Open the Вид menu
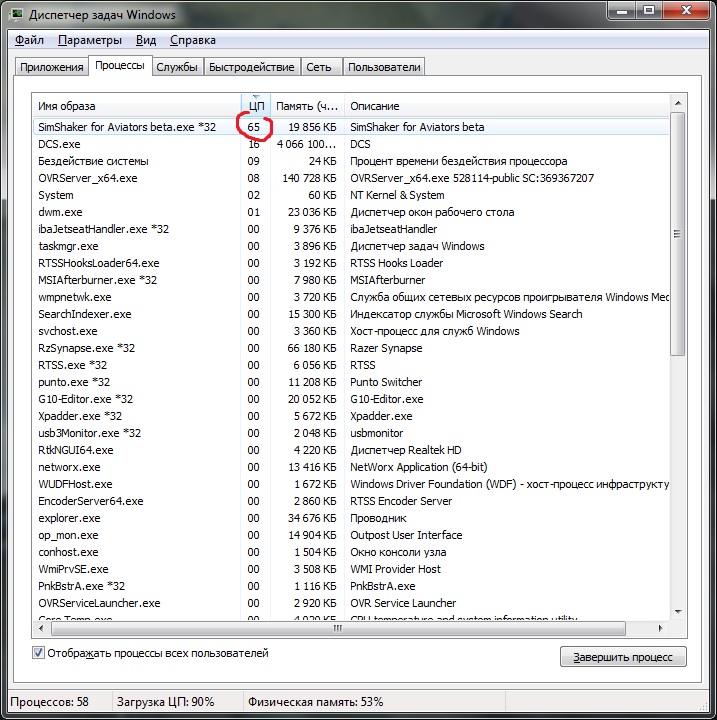 click(146, 40)
